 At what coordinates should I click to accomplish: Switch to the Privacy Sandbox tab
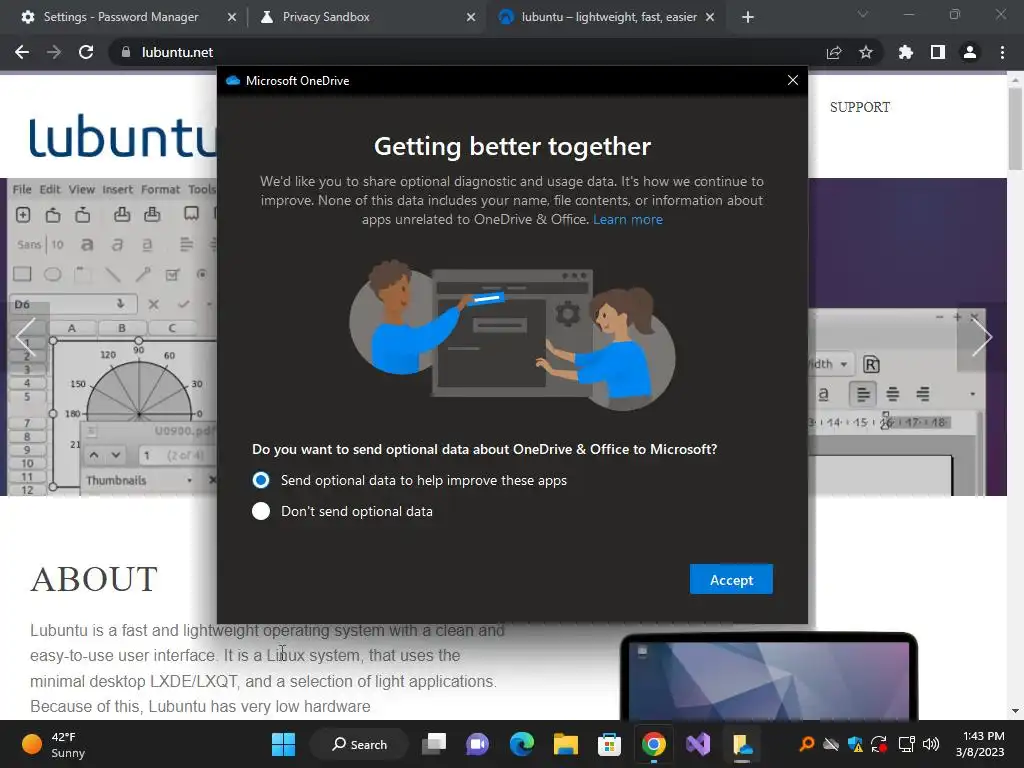click(326, 17)
